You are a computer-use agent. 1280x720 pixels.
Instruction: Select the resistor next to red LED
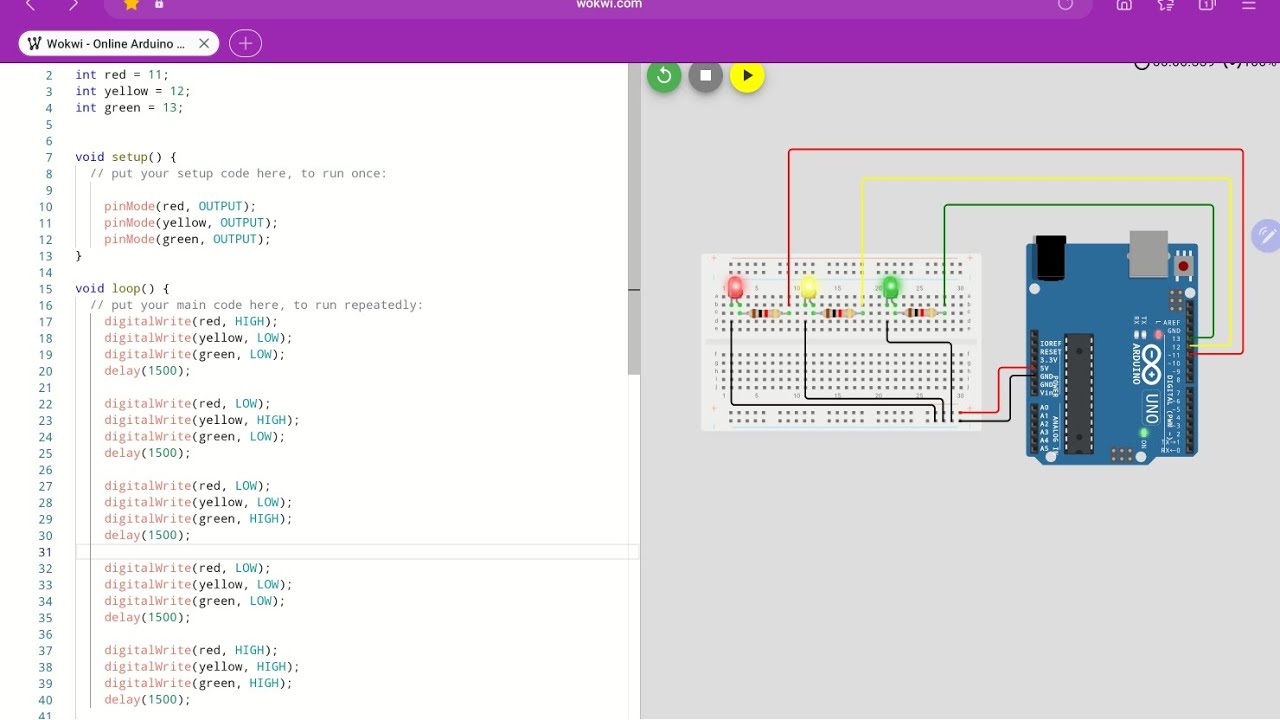coord(764,313)
